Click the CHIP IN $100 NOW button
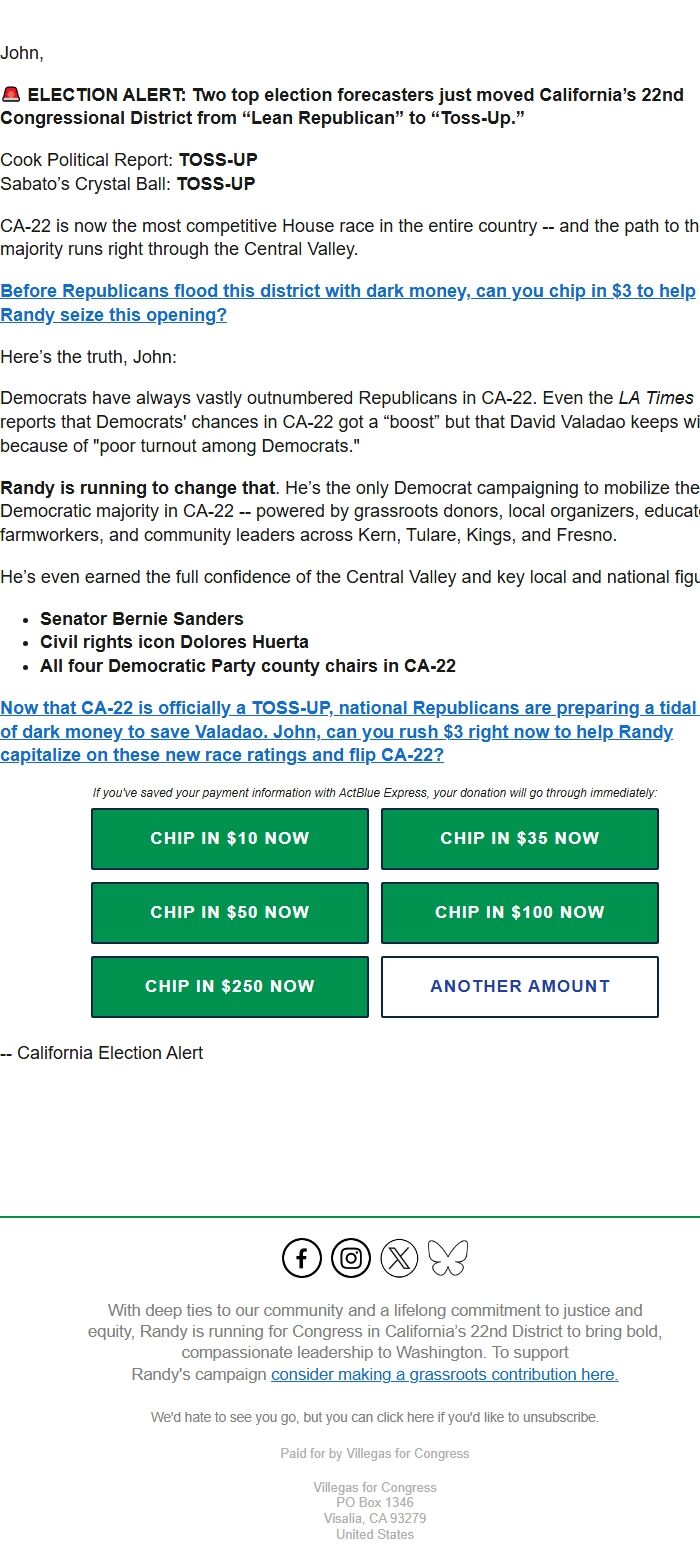700x1563 pixels. (519, 912)
